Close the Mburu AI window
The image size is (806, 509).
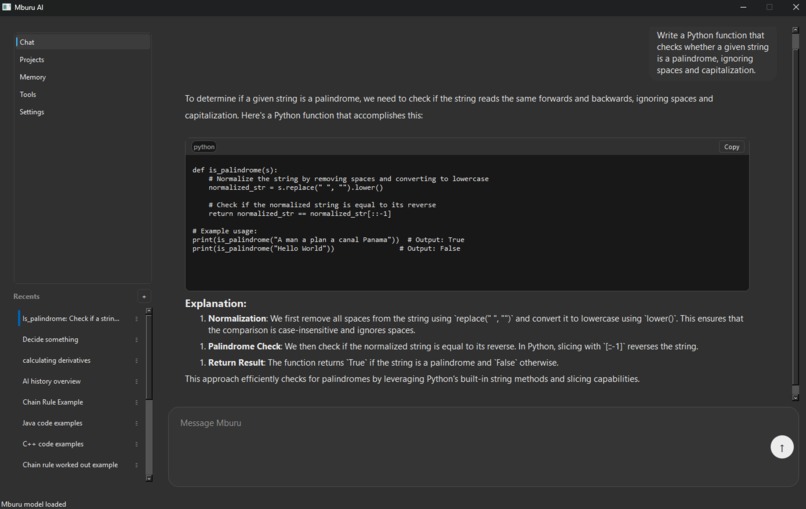coord(795,7)
